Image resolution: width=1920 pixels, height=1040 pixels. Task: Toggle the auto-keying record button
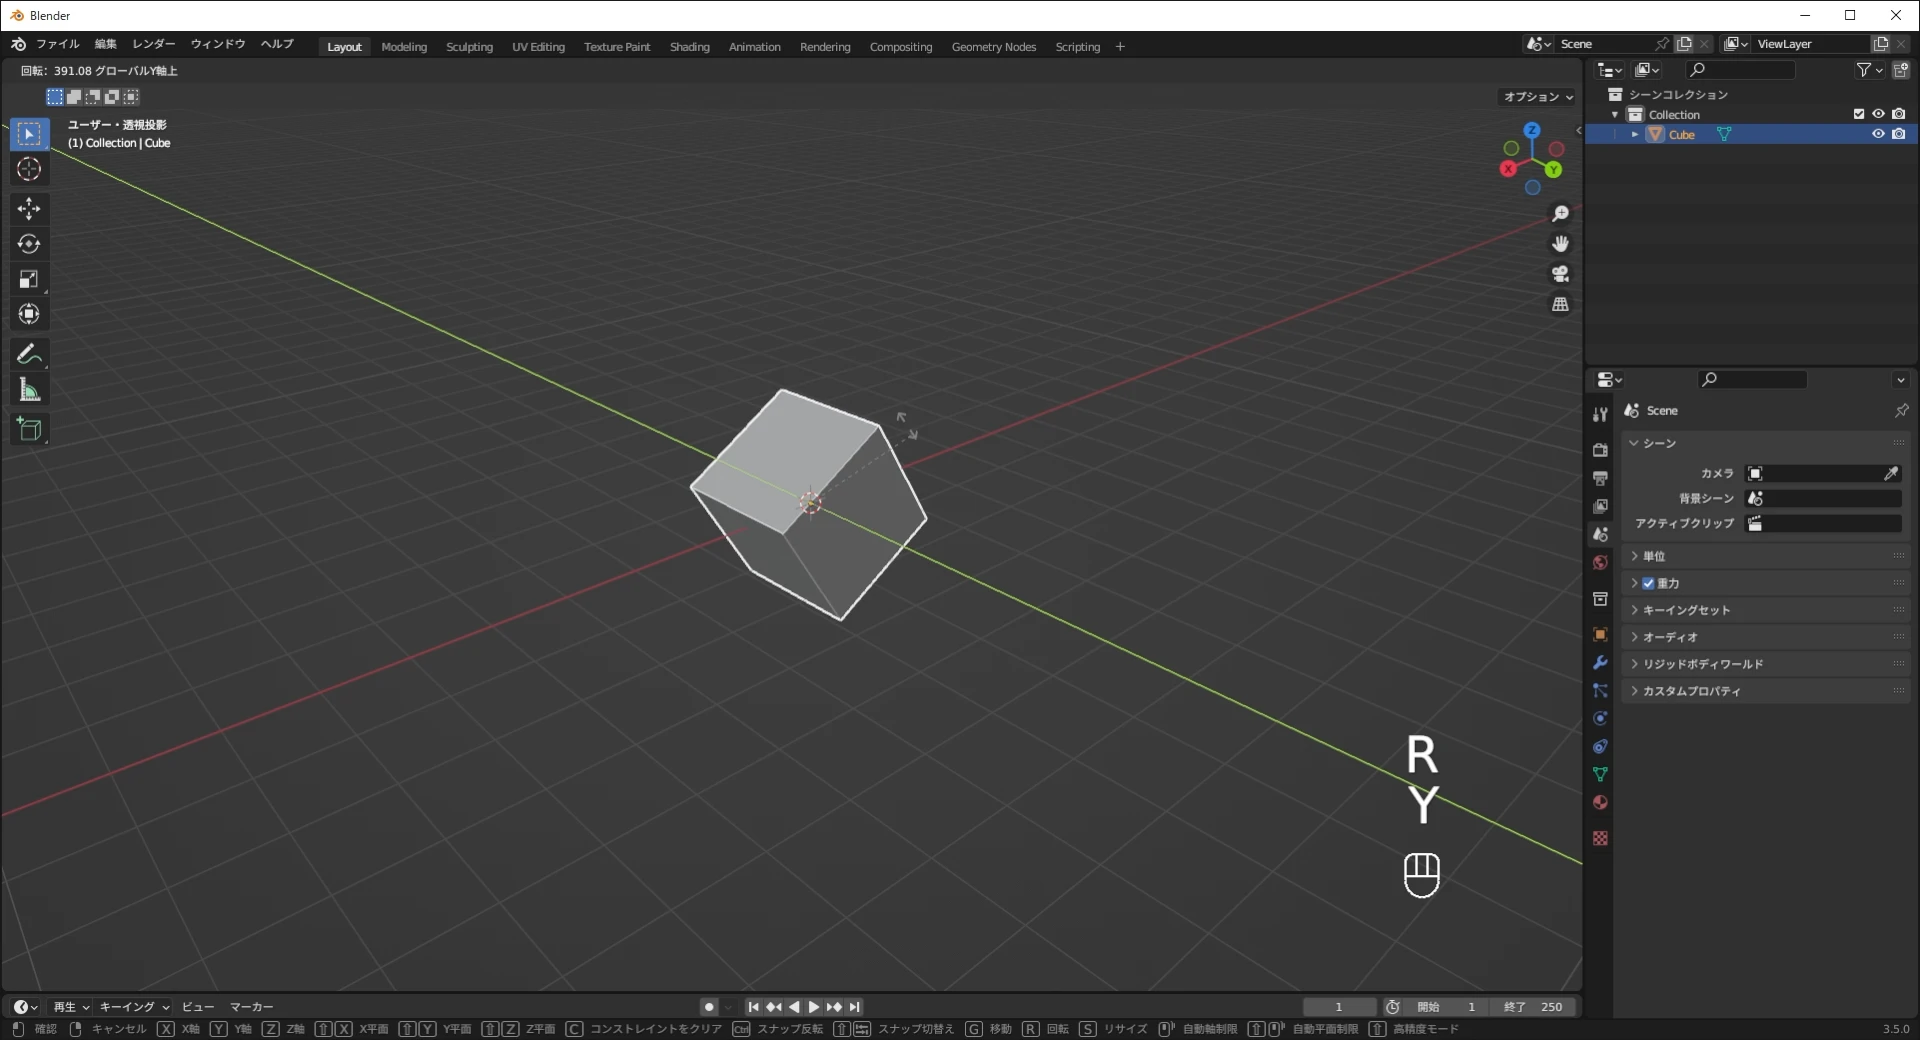[x=709, y=1007]
